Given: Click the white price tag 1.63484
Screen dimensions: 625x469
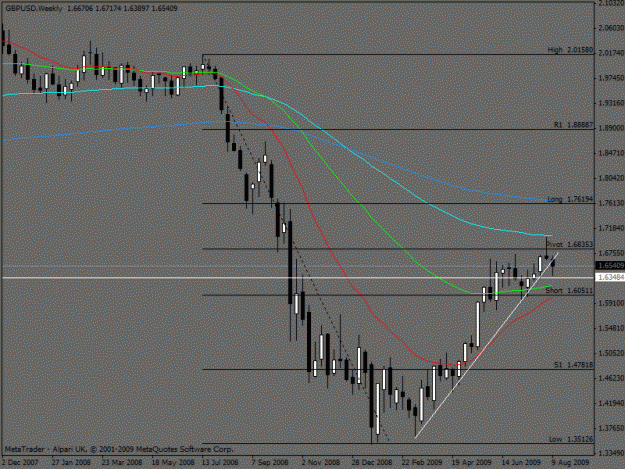Looking at the screenshot, I should [610, 277].
